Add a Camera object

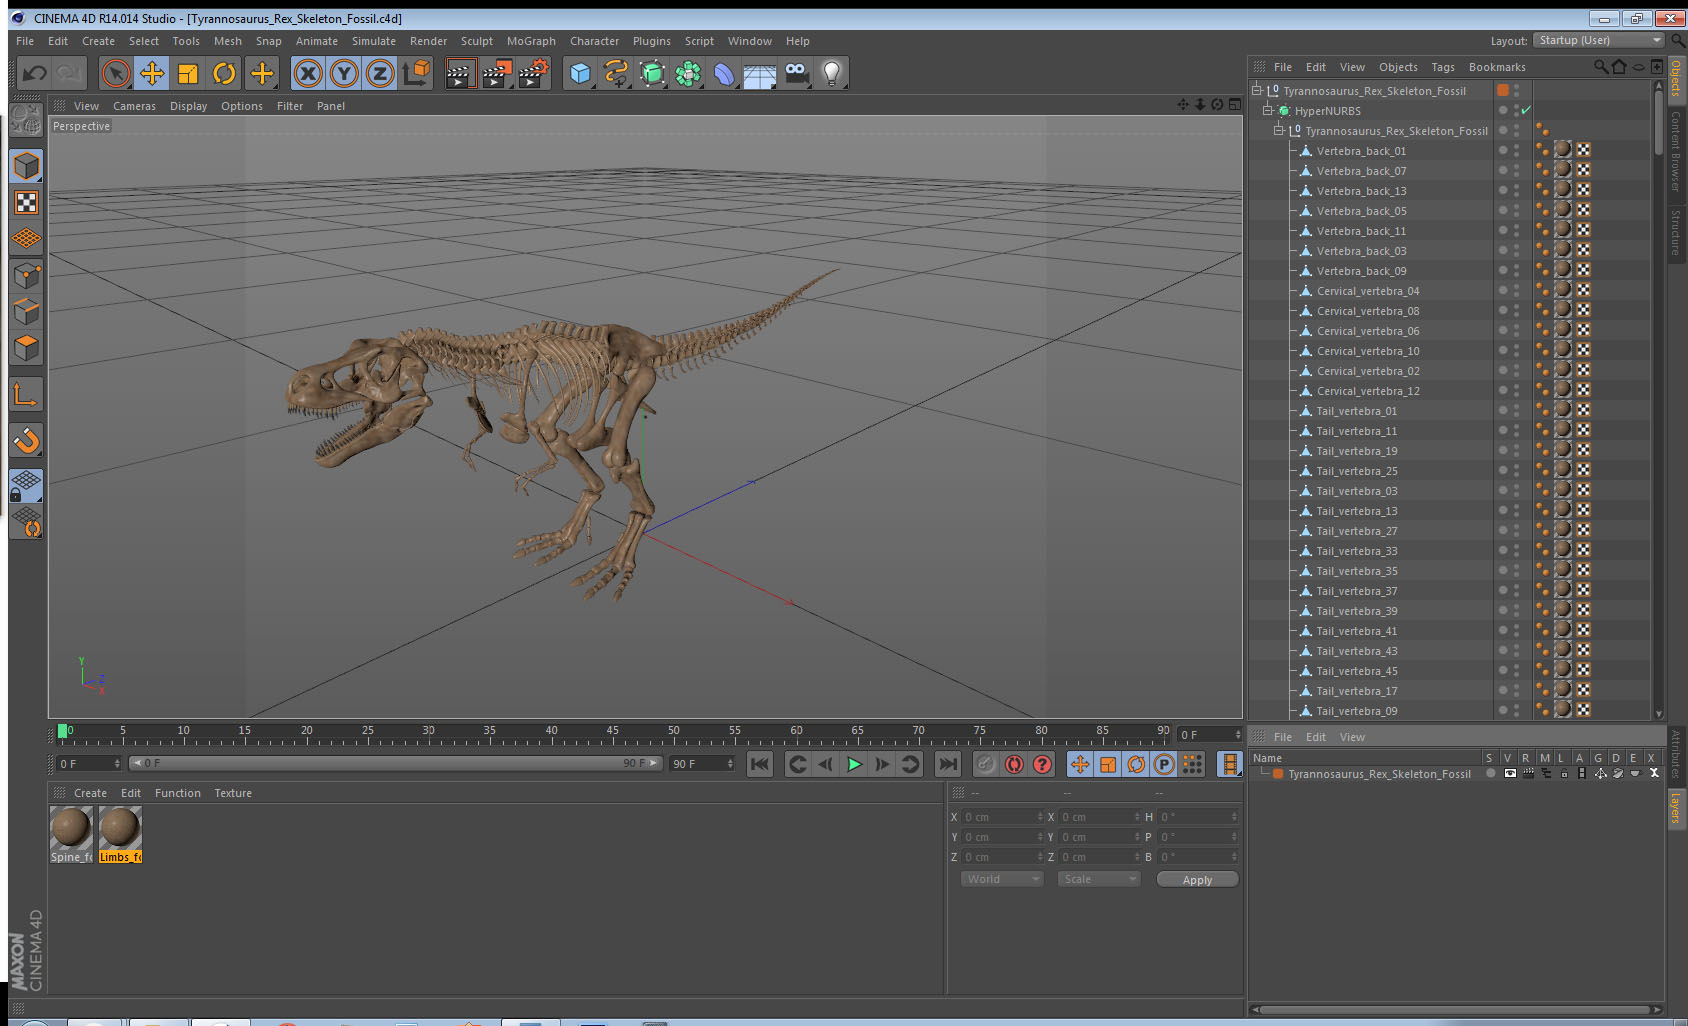[x=796, y=73]
